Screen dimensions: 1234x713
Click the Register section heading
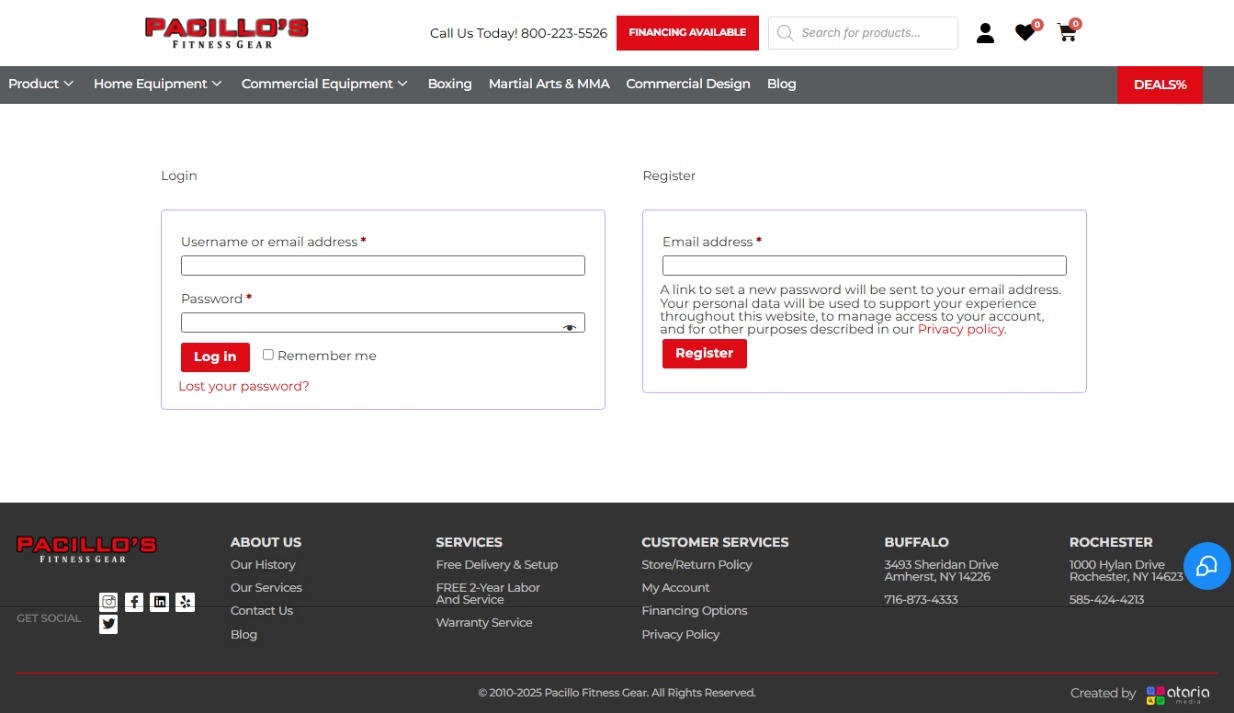669,176
